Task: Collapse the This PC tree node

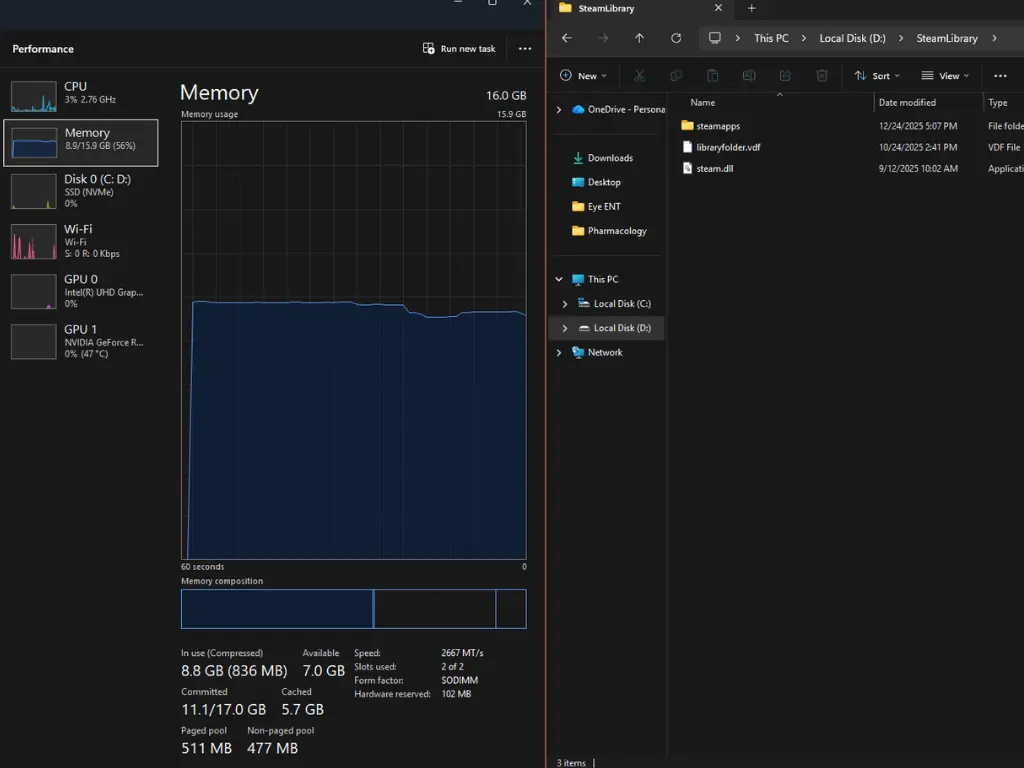Action: click(x=559, y=279)
